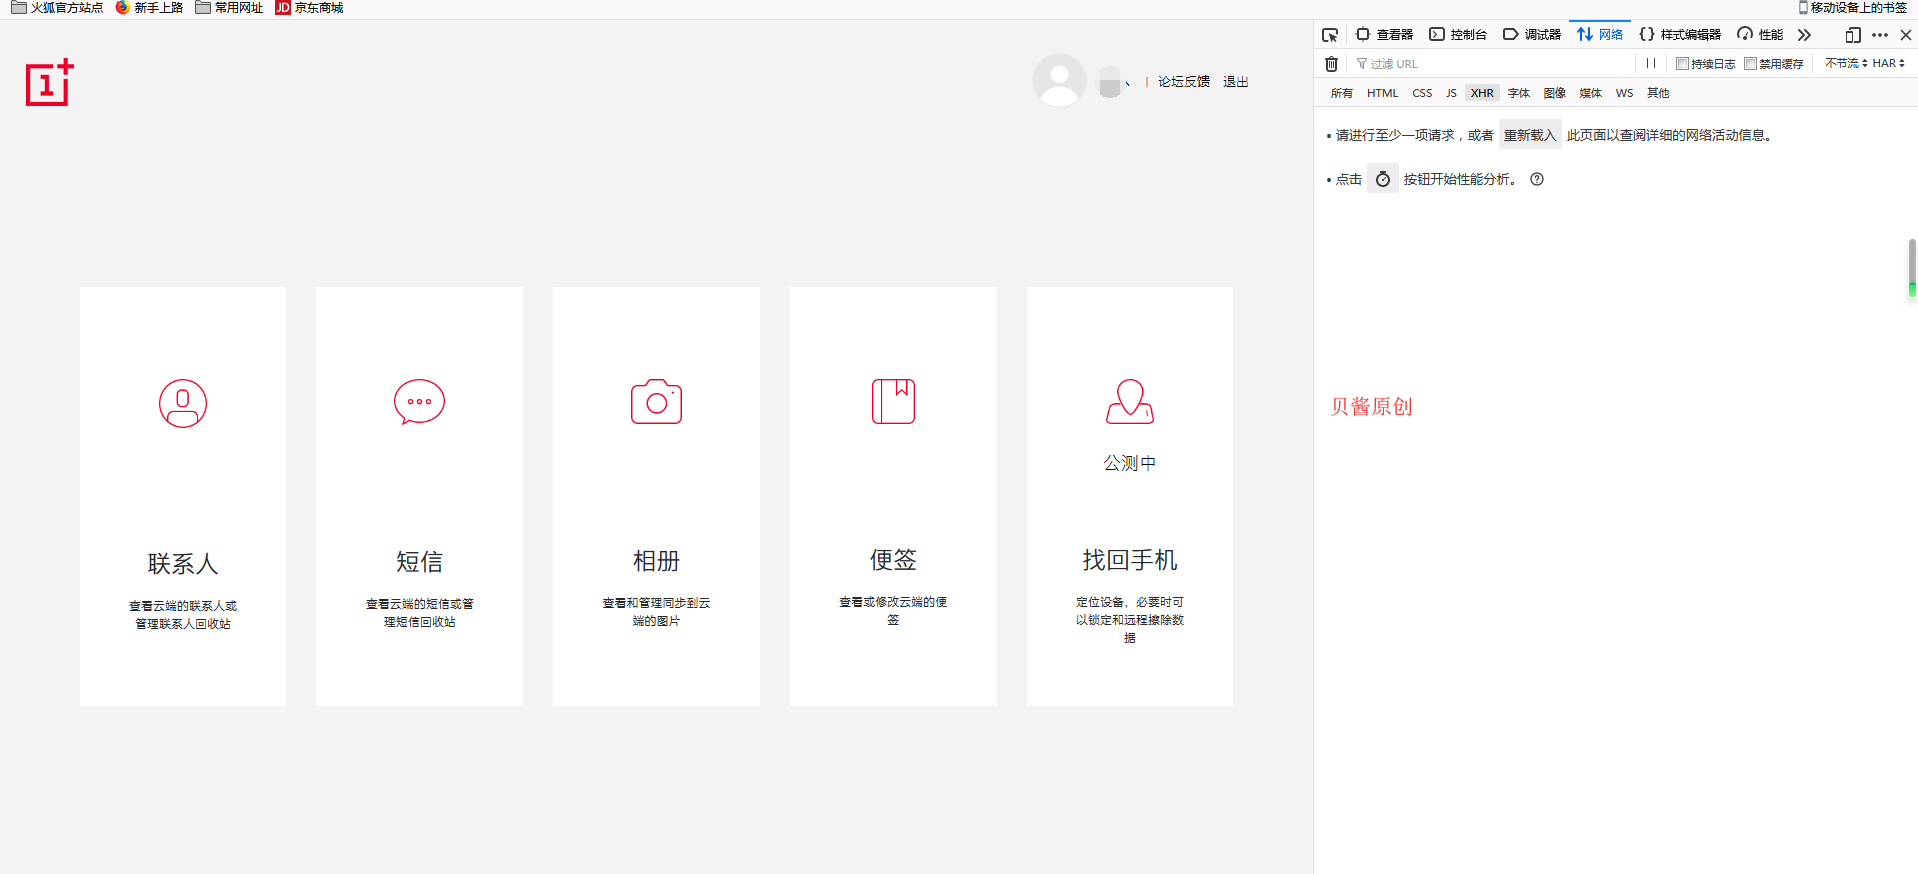Filter requests by 字体 fonts
The image size is (1918, 874).
(1519, 93)
